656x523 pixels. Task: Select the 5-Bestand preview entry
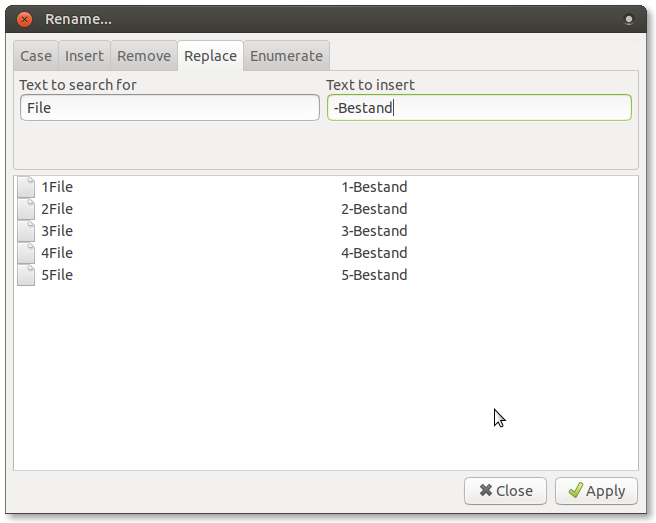click(x=374, y=275)
